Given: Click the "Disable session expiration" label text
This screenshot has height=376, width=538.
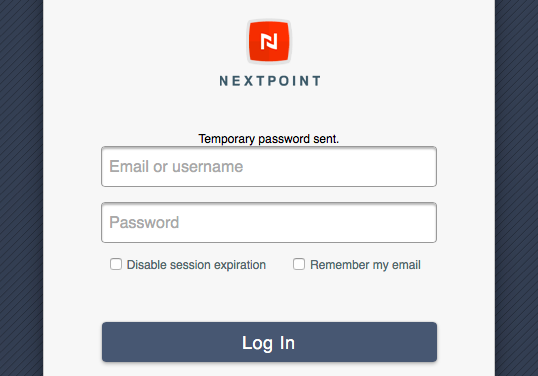Looking at the screenshot, I should [x=196, y=265].
